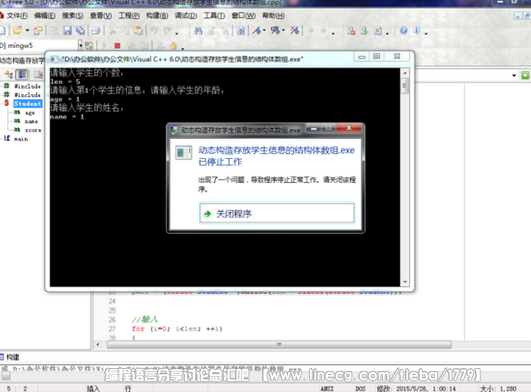Viewport: 531px width, 392px height.
Task: Click the toggle bookmark icon
Action: pyautogui.click(x=257, y=31)
